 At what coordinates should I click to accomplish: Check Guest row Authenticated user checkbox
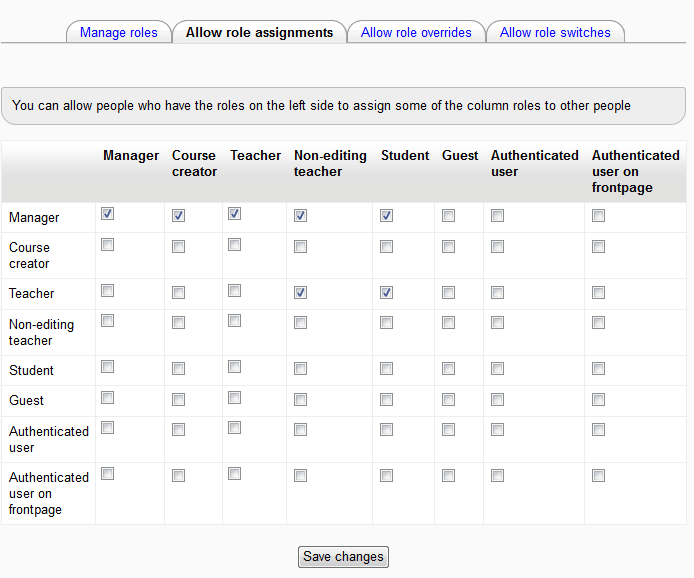click(498, 399)
